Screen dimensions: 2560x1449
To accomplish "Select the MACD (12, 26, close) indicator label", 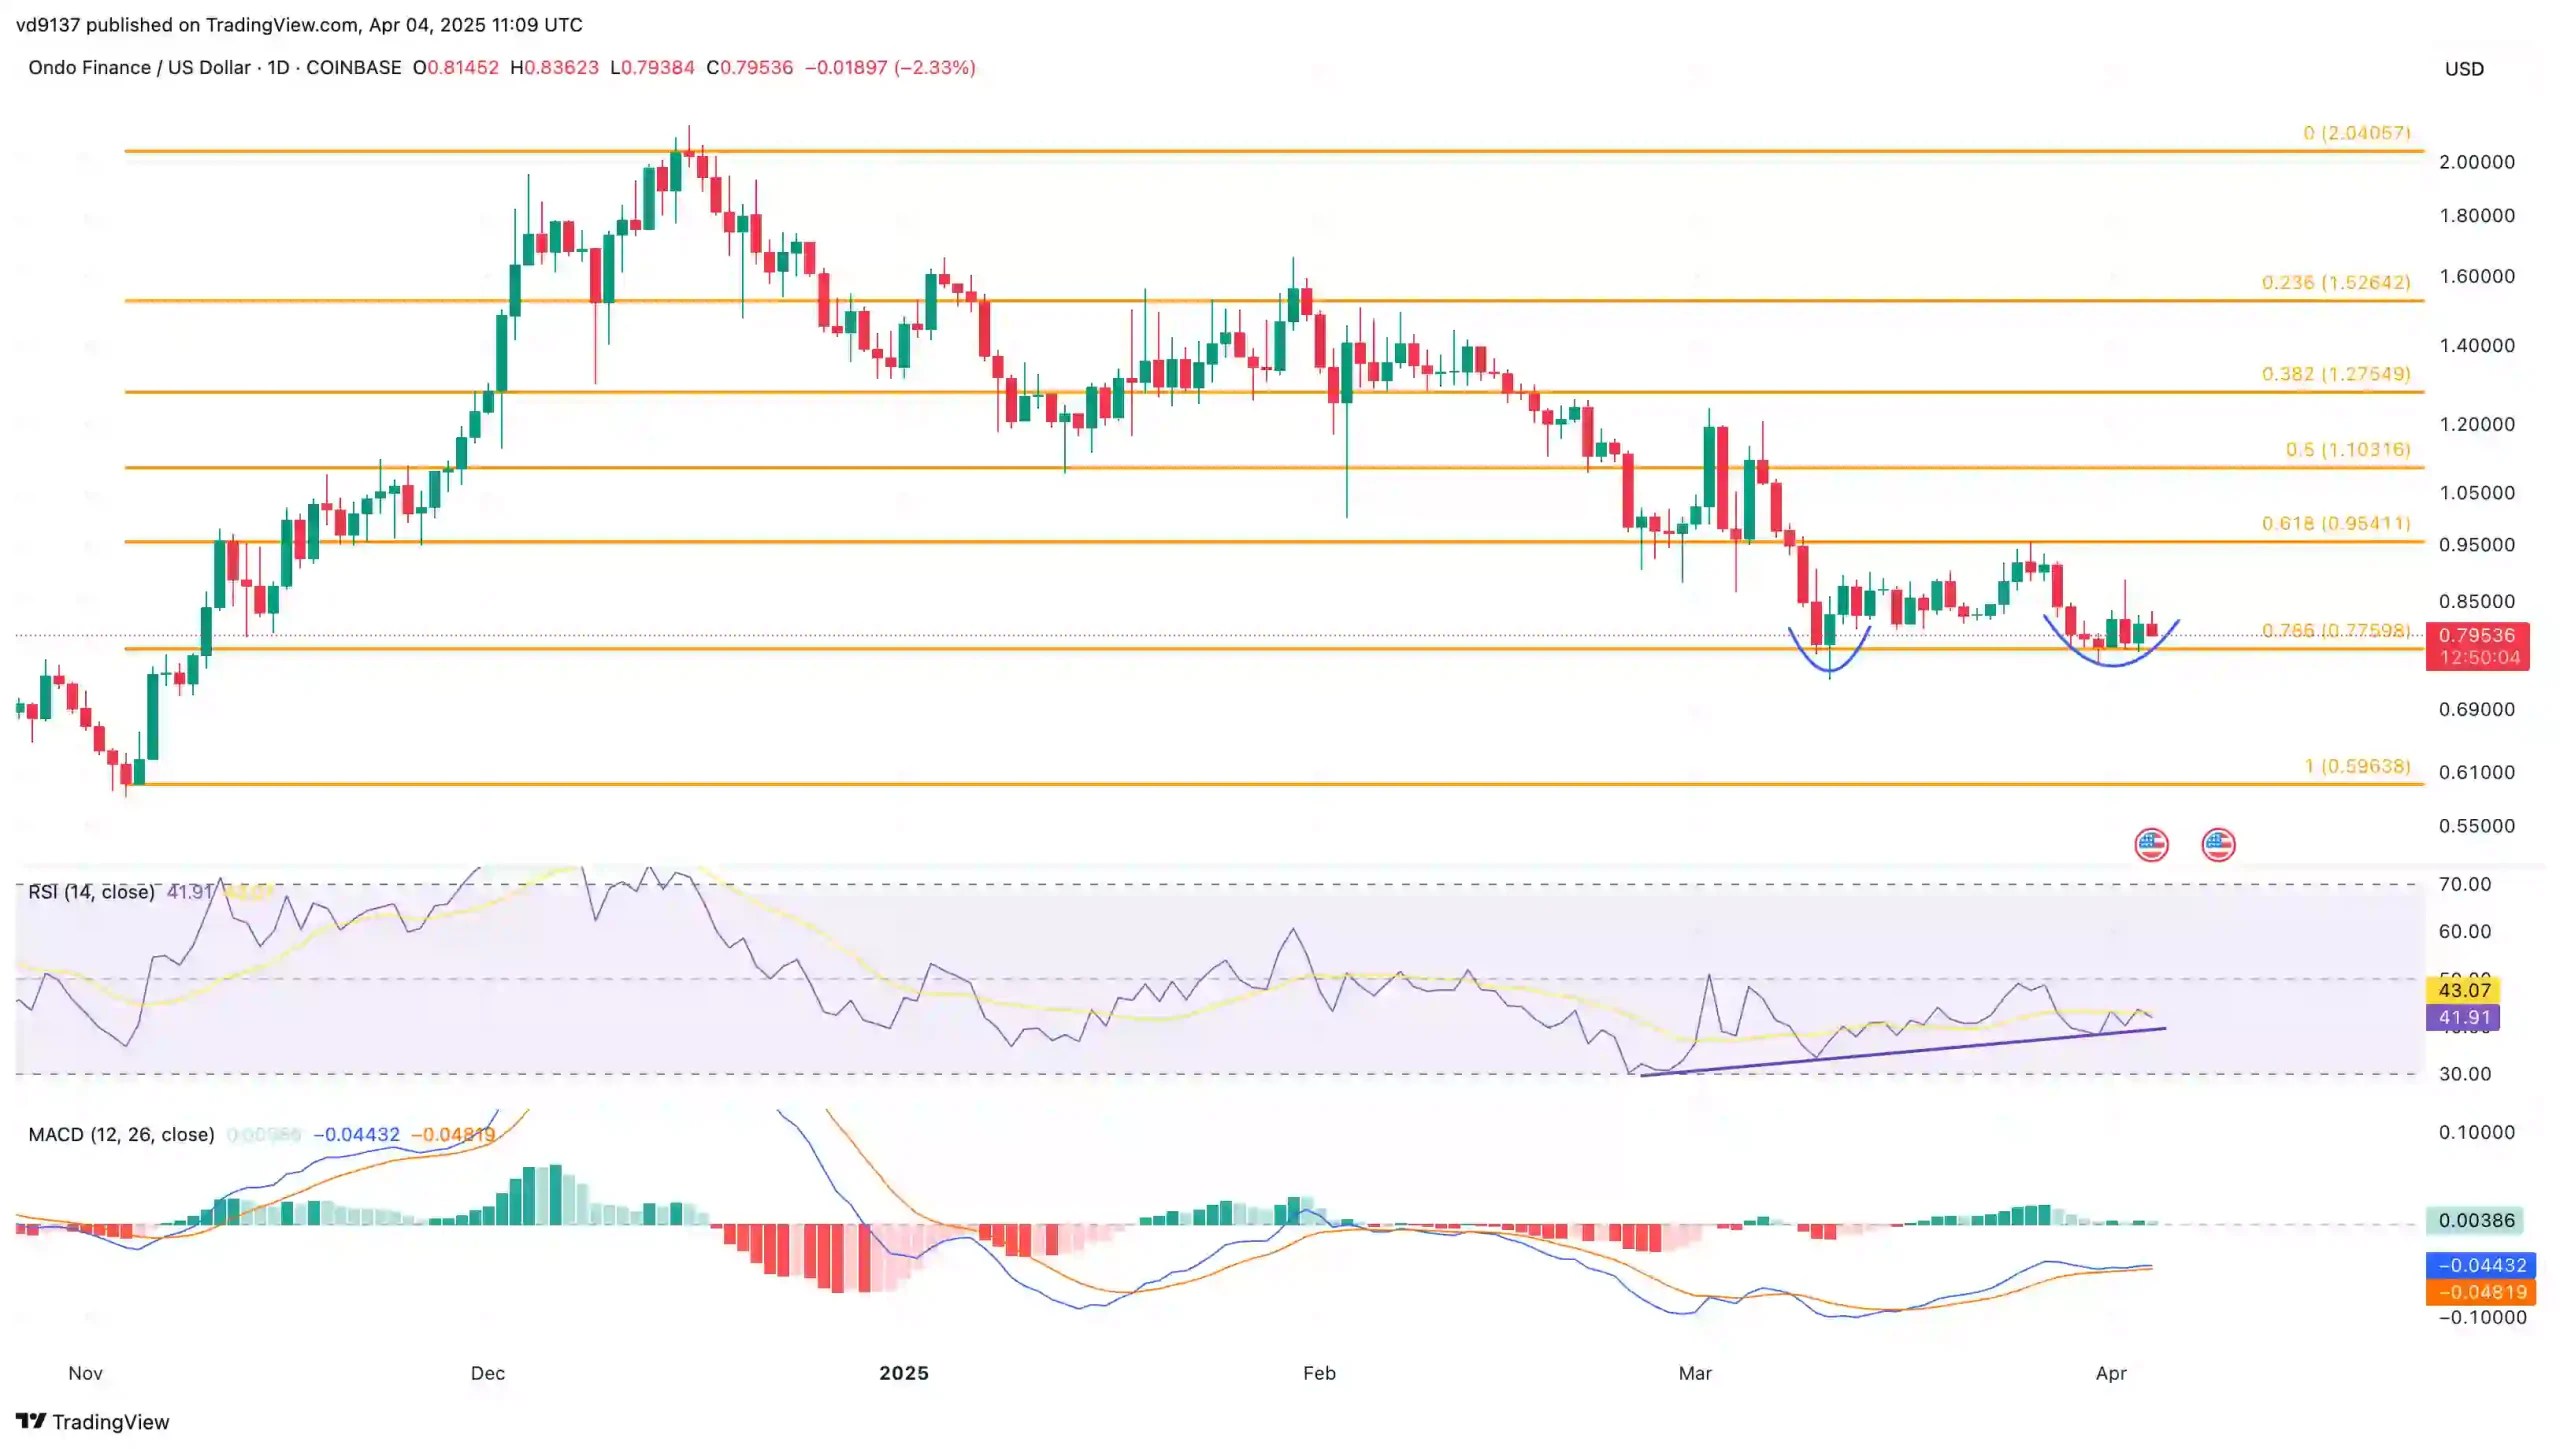I will click(121, 1134).
